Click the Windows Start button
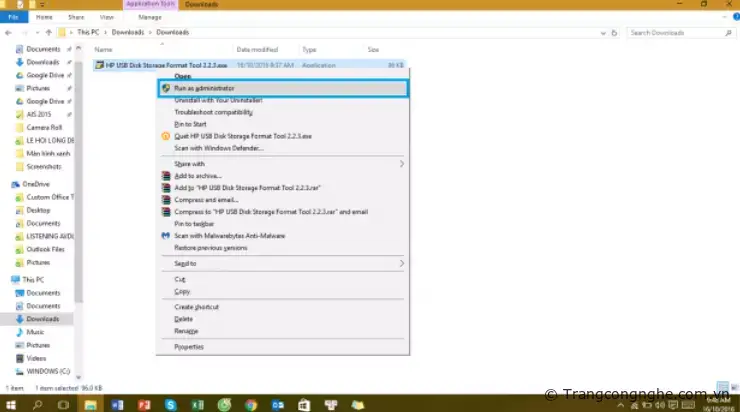 11,404
